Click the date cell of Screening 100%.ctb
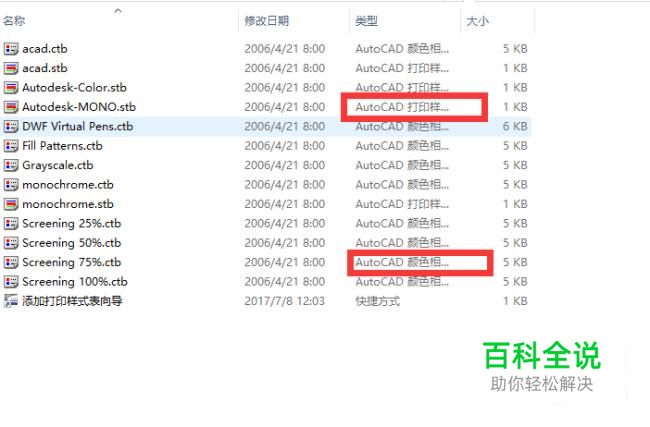This screenshot has height=427, width=650. (285, 282)
